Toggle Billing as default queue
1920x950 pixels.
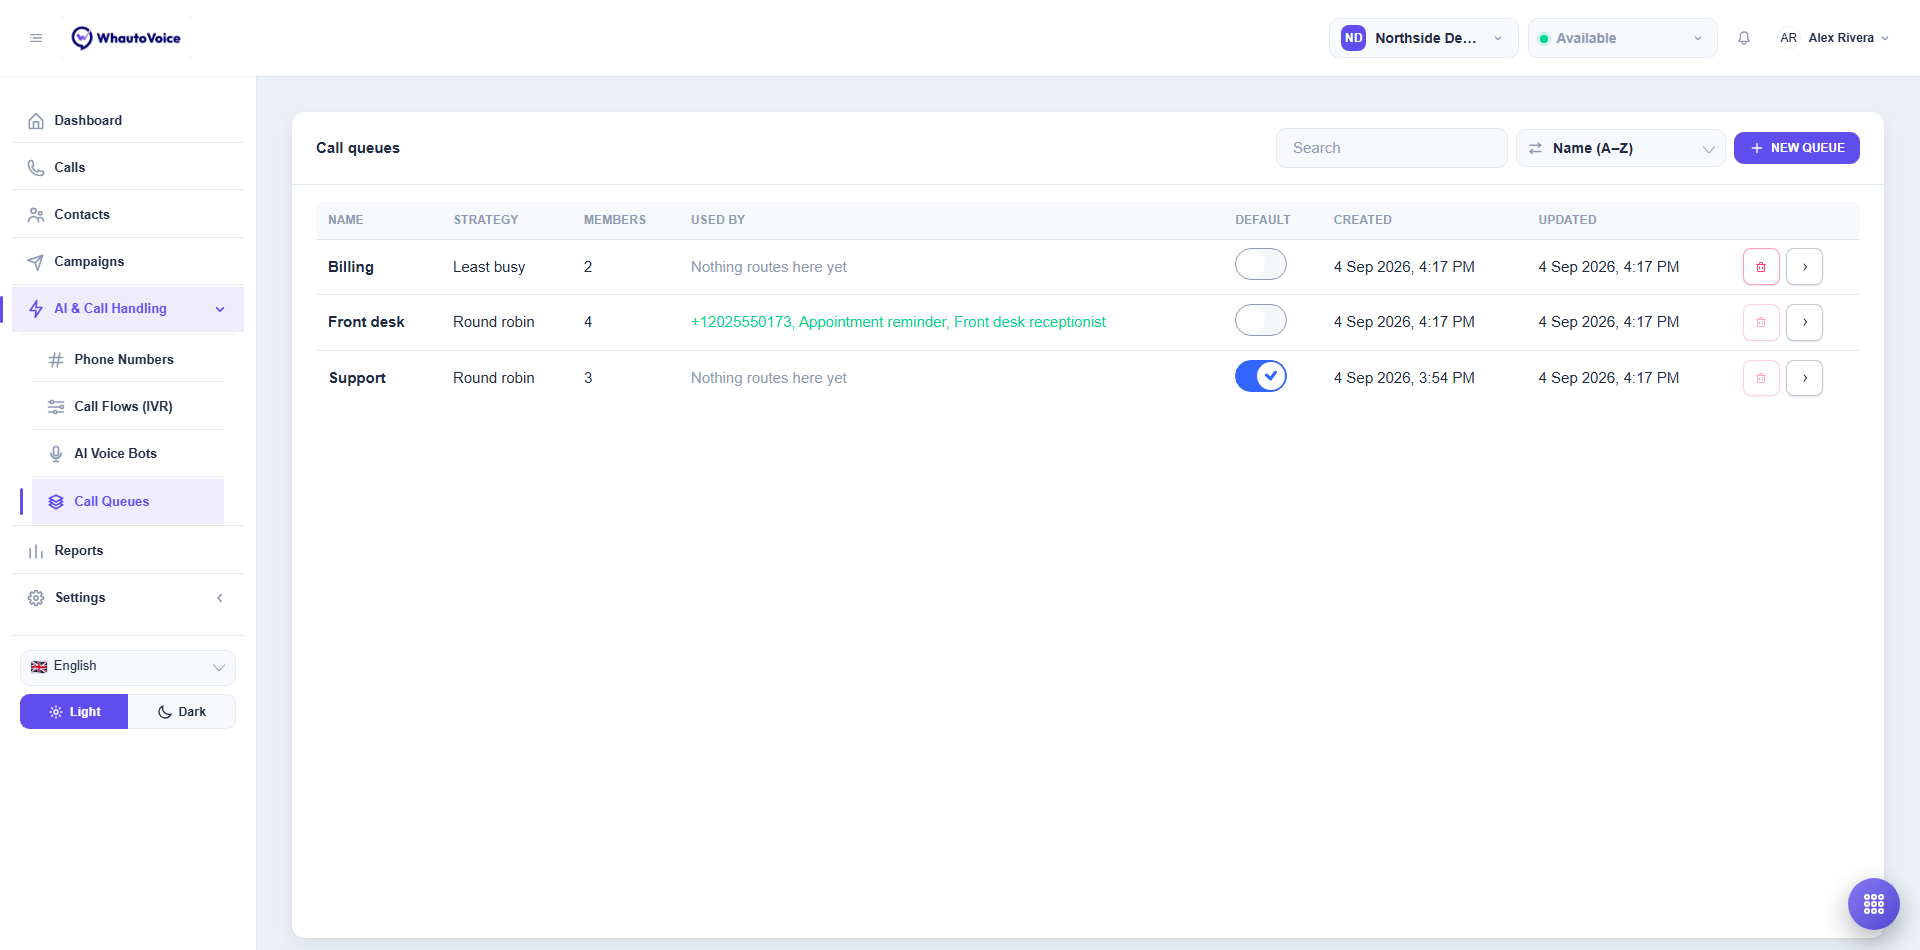tap(1261, 265)
